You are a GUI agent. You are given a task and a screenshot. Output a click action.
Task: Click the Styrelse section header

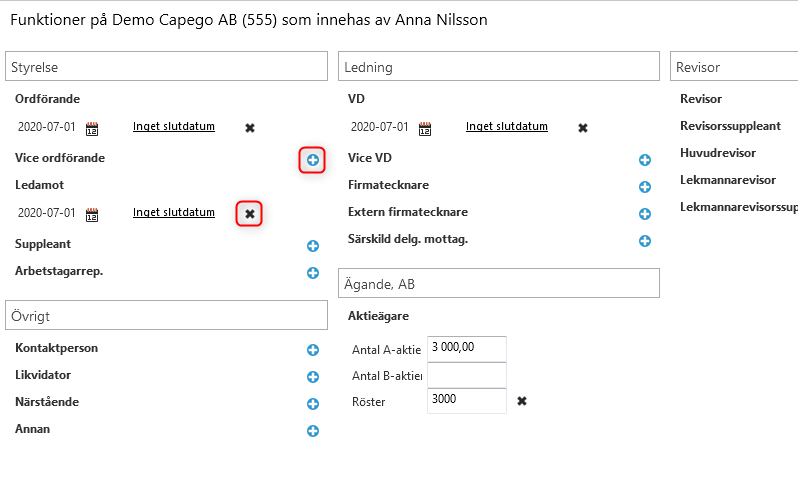point(166,66)
